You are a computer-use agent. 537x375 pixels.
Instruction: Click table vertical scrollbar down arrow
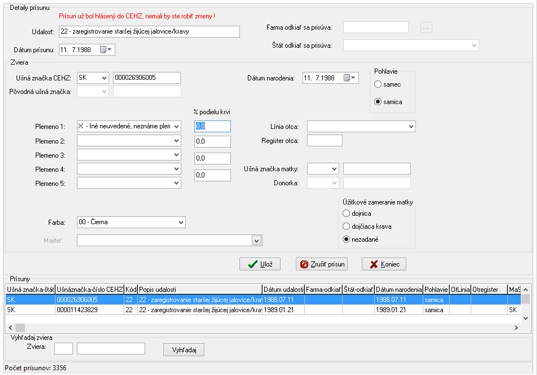click(x=526, y=318)
